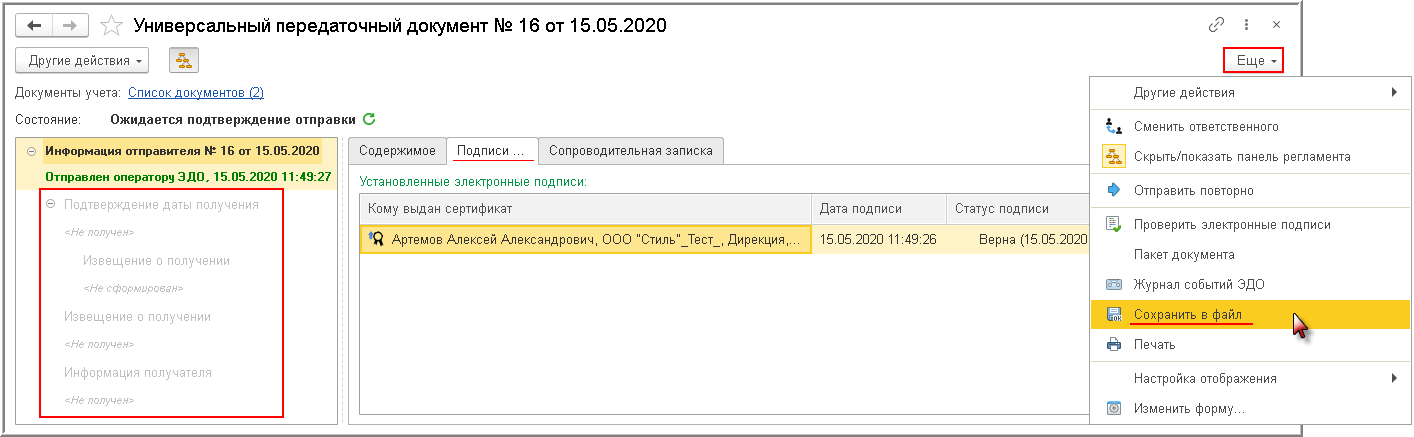Collapse the "Подтверждение даты получения" tree node

pos(47,205)
